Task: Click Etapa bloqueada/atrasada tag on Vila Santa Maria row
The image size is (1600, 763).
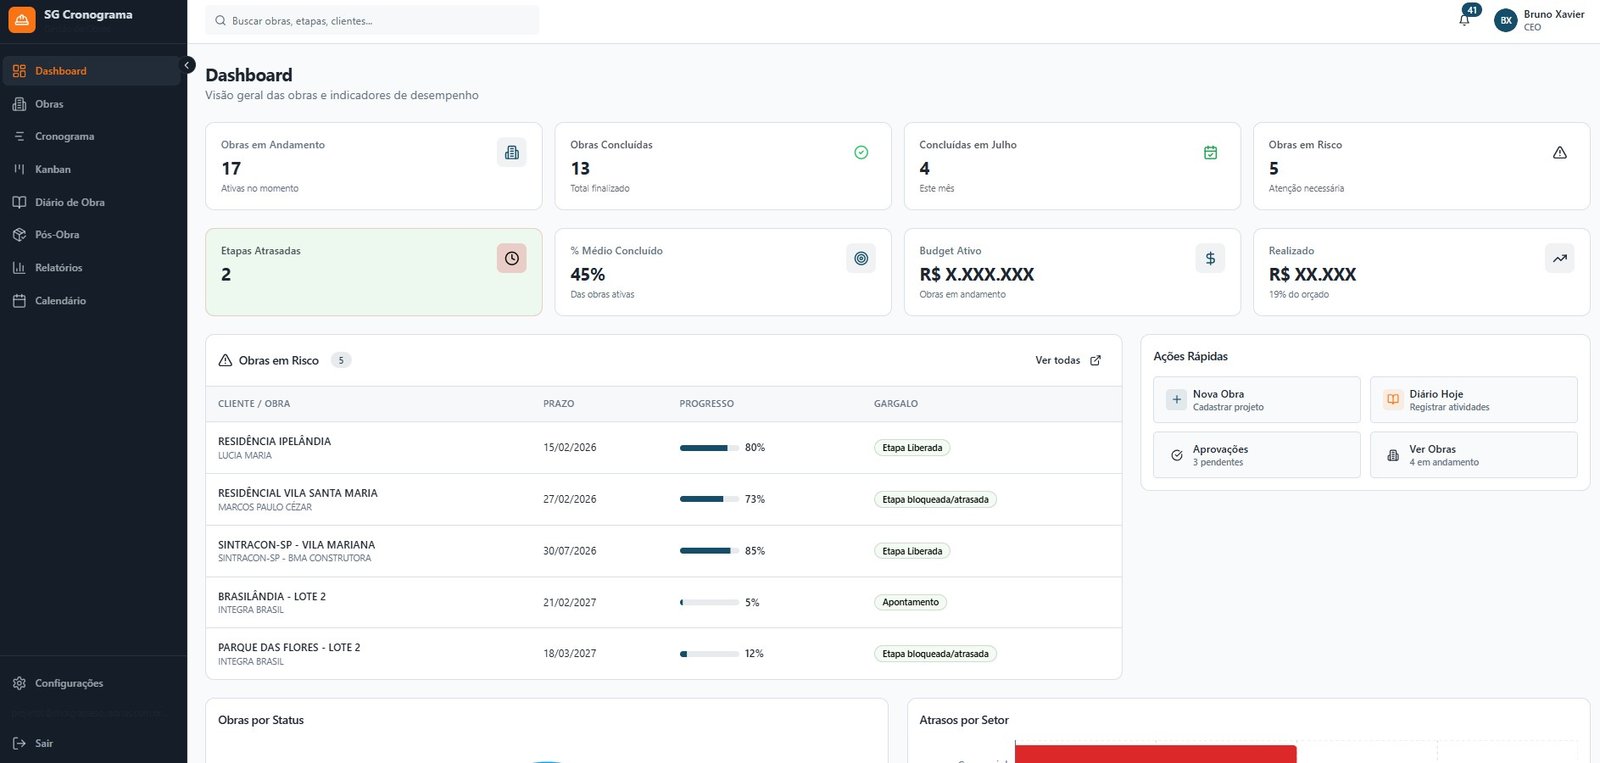Action: click(x=935, y=499)
